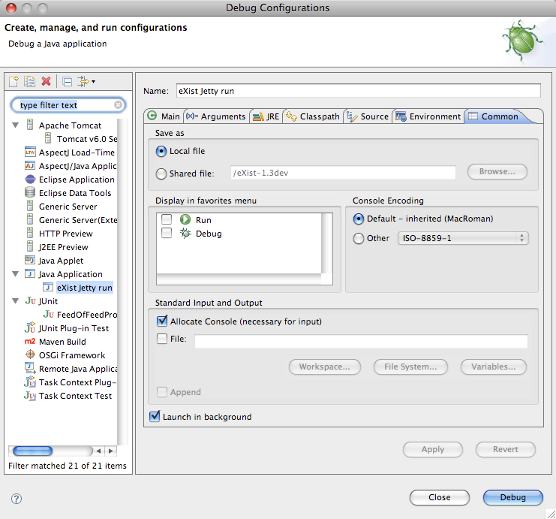Click the Apply button
This screenshot has width=556, height=519.
[433, 450]
